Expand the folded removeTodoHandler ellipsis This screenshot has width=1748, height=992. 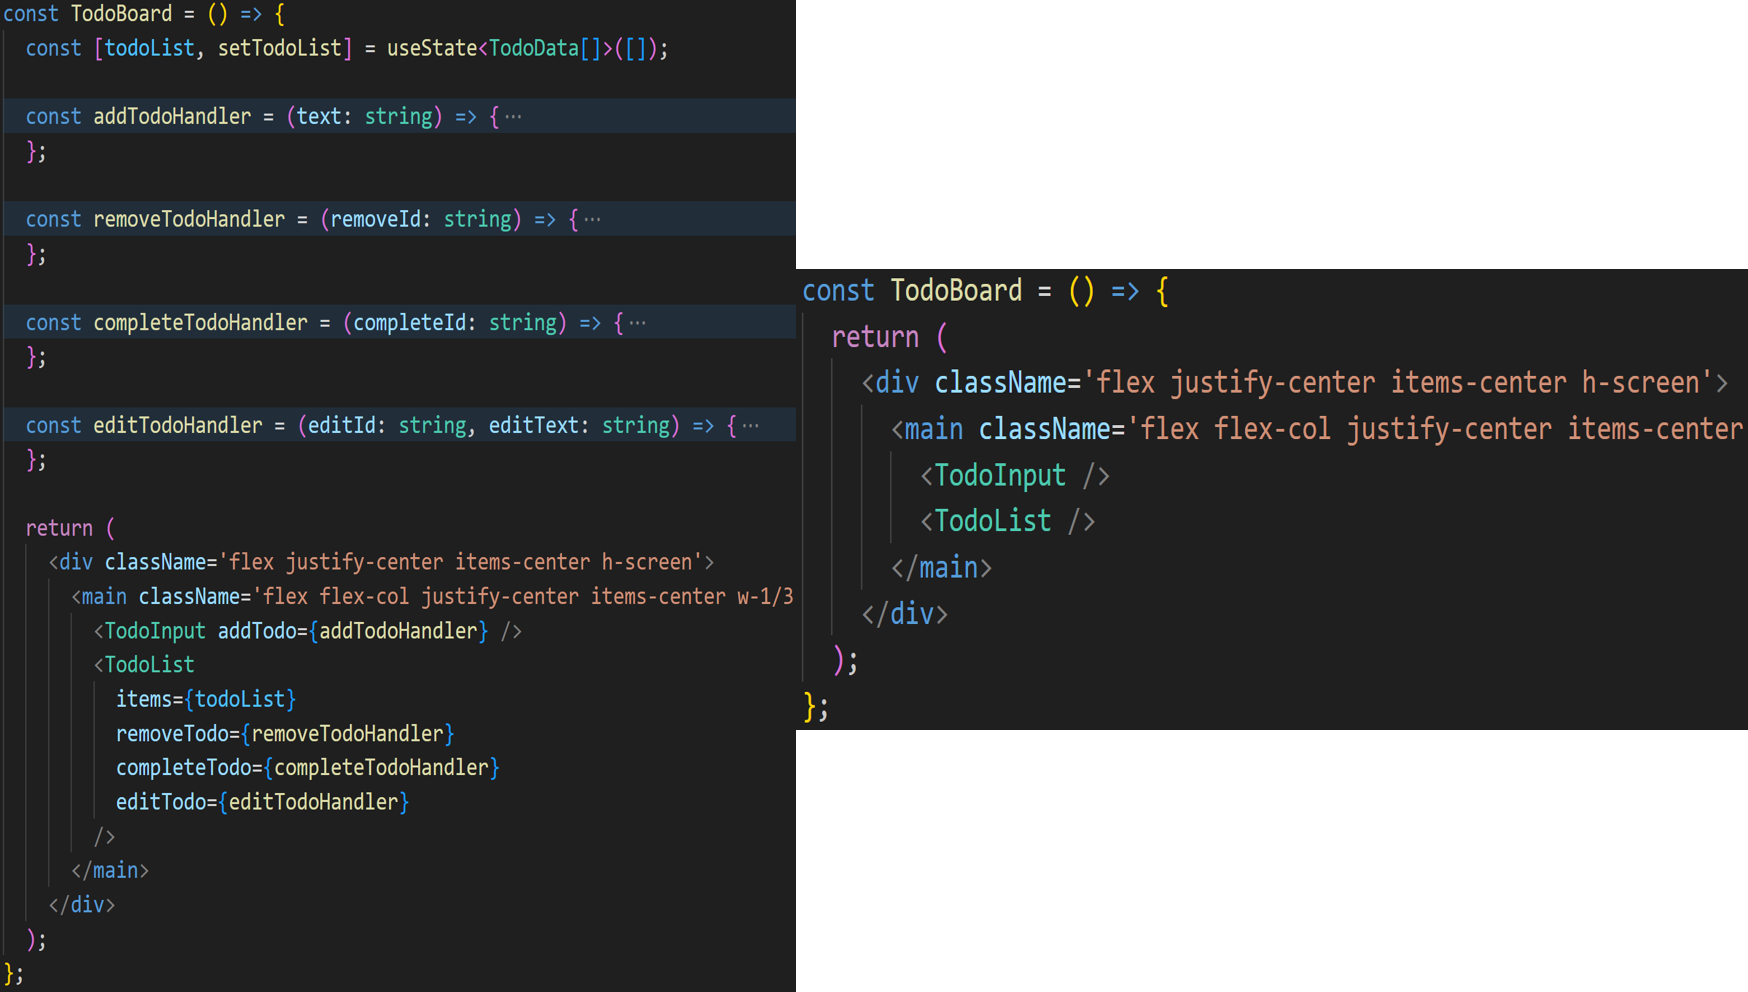click(x=592, y=219)
